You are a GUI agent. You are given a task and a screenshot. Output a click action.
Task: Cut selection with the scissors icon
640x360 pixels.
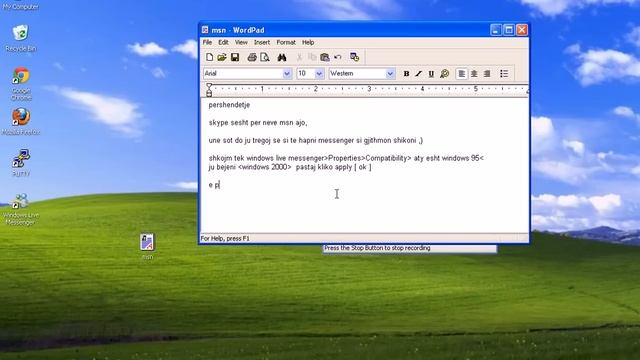tap(299, 58)
